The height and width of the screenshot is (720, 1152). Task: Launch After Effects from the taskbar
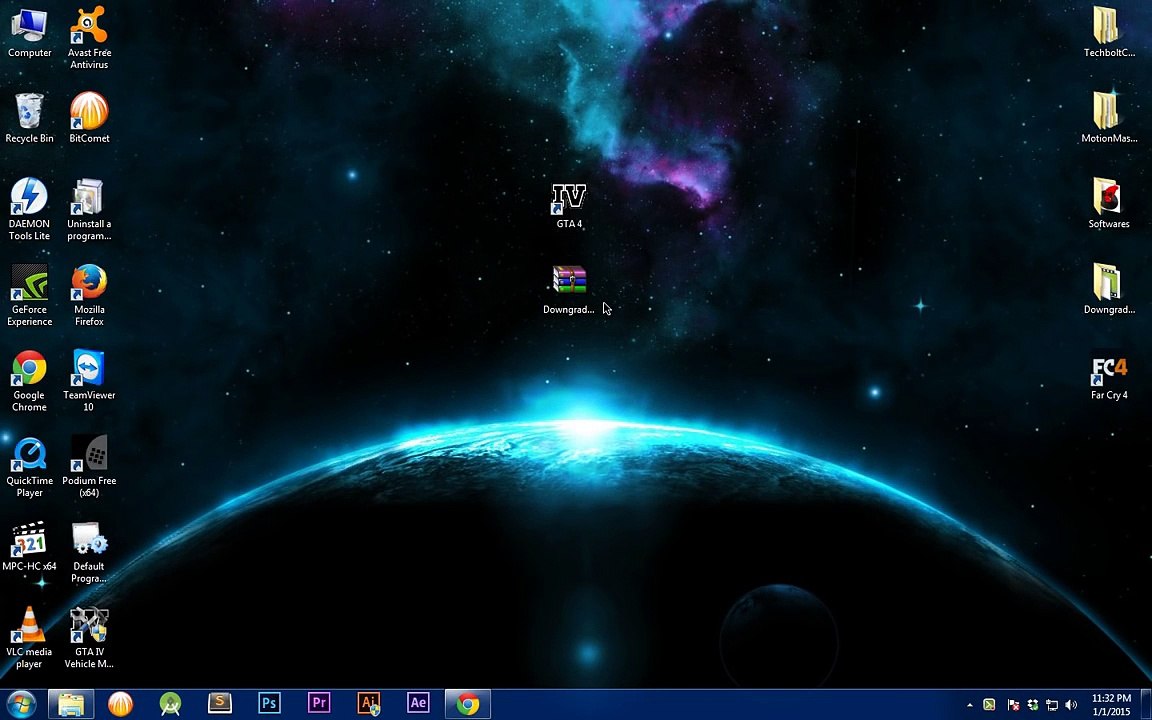[418, 705]
